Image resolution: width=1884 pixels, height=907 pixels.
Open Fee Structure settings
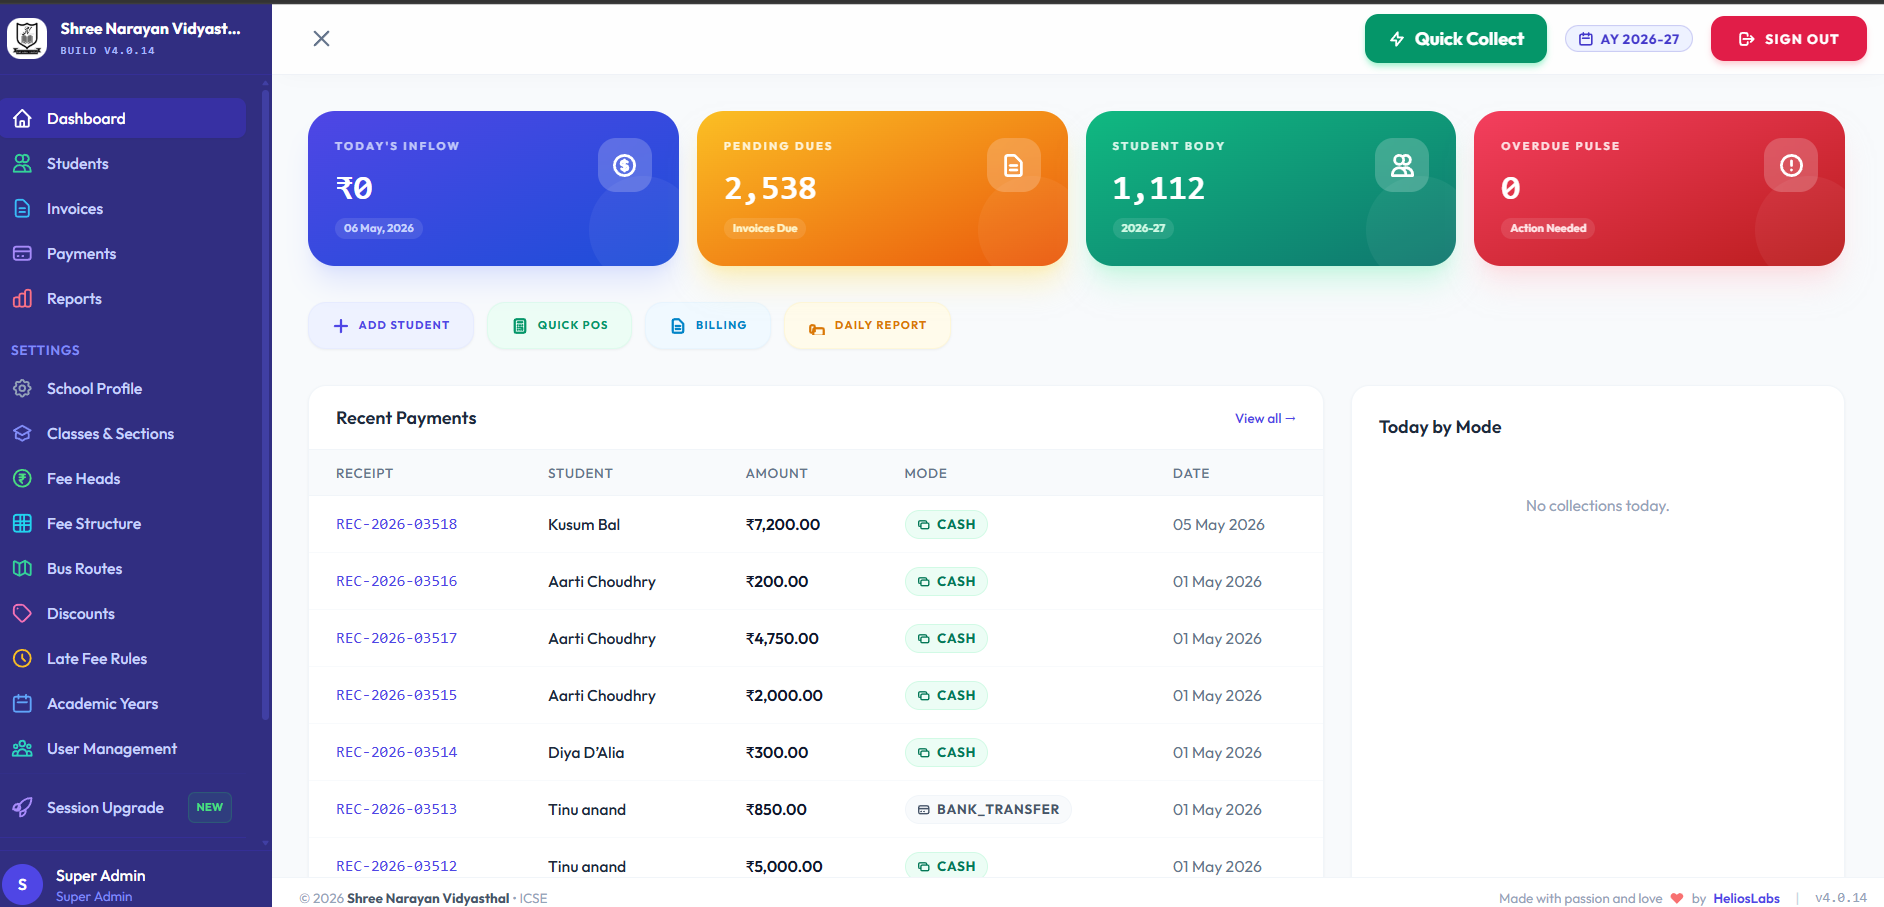click(x=123, y=523)
